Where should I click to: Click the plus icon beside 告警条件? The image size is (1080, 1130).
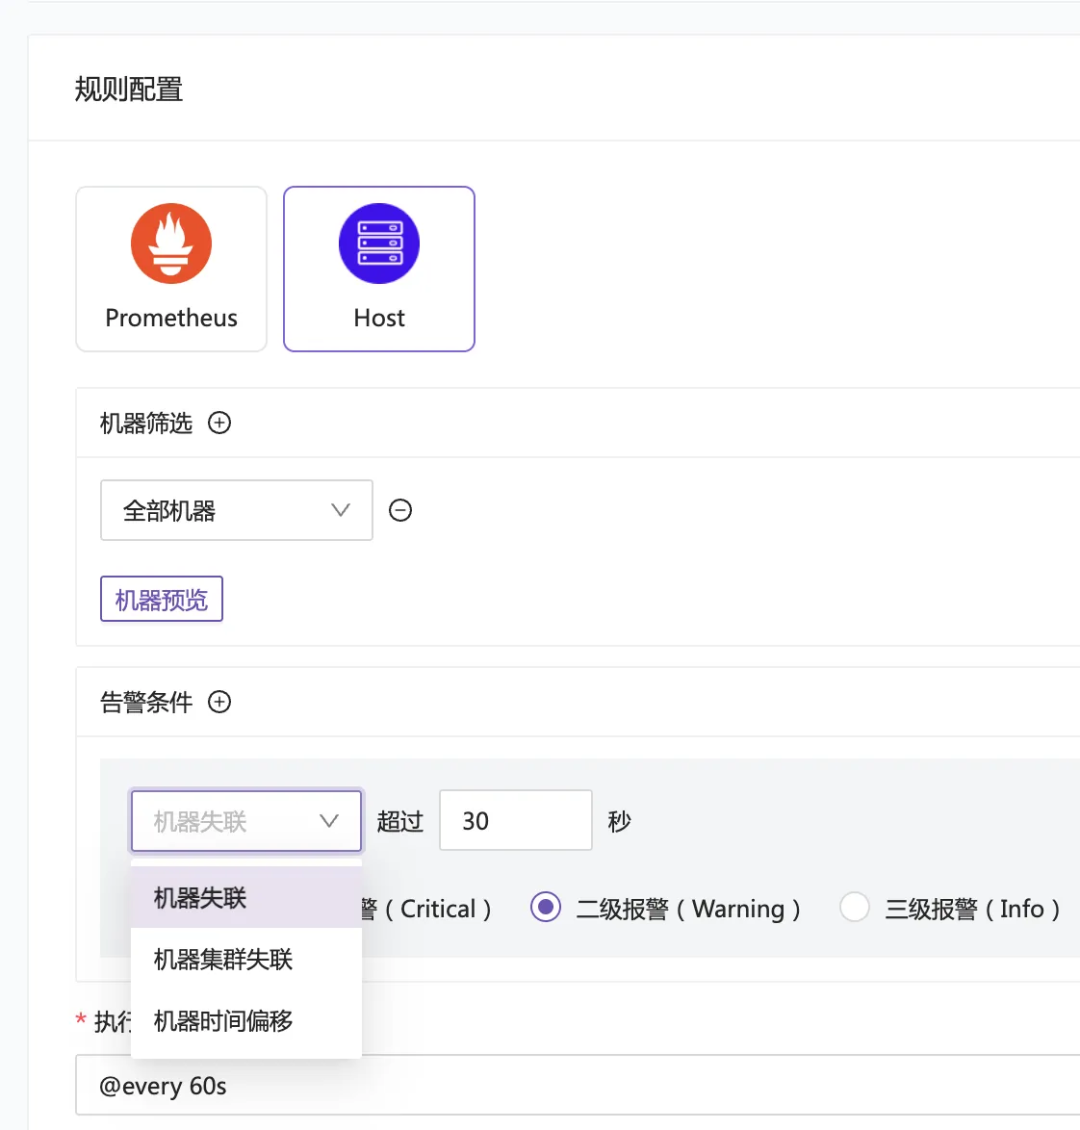point(219,702)
